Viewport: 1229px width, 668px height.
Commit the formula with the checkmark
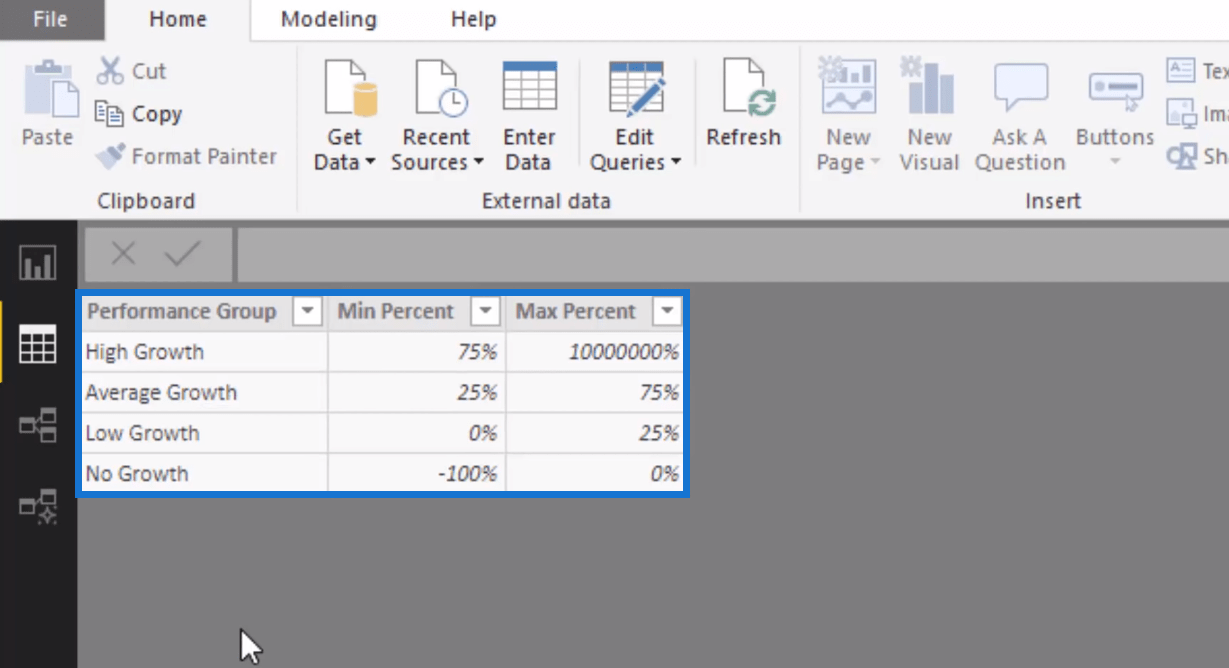coord(183,254)
